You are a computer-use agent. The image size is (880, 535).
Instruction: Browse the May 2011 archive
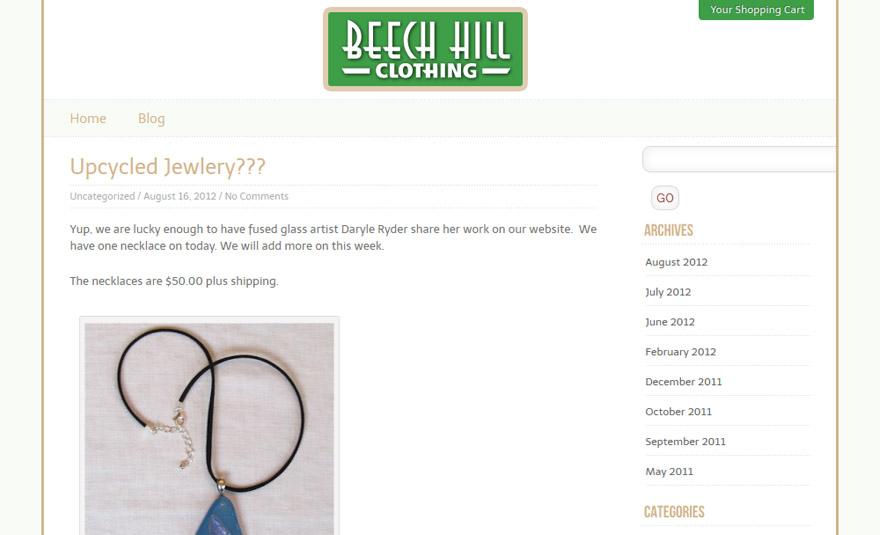point(669,472)
